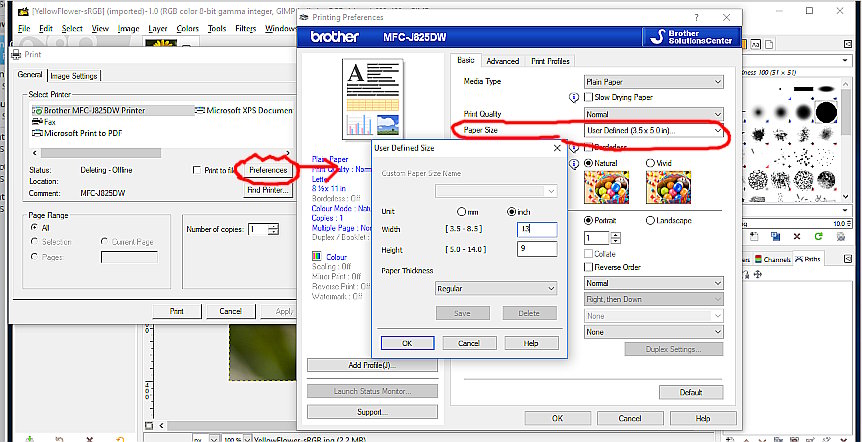Open Print Quality dropdown

pyautogui.click(x=654, y=114)
